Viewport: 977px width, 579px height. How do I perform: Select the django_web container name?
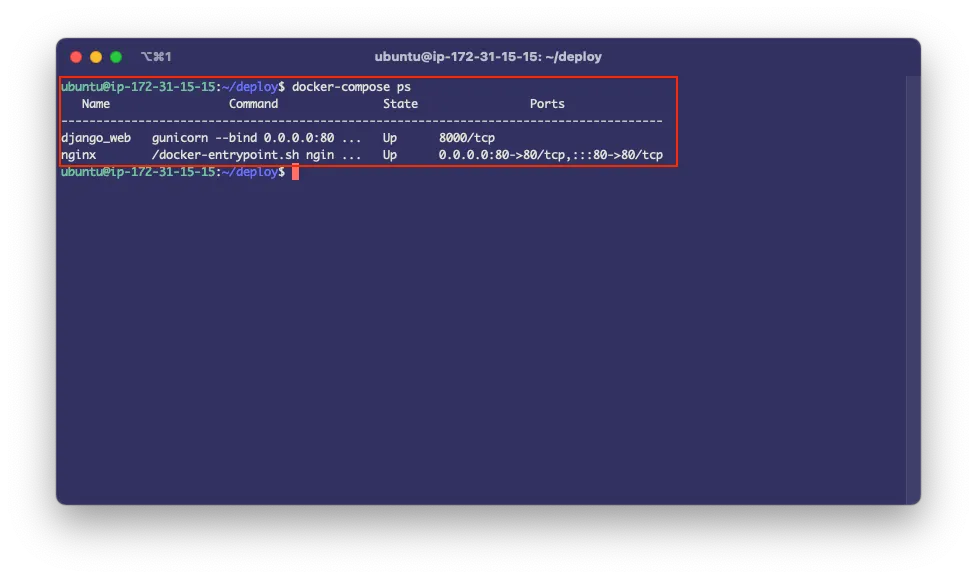(x=96, y=138)
